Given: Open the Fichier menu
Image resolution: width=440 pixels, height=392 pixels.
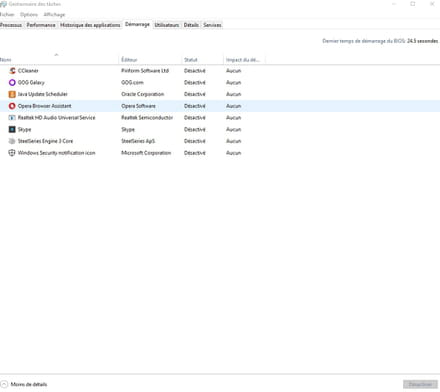Looking at the screenshot, I should pos(7,15).
